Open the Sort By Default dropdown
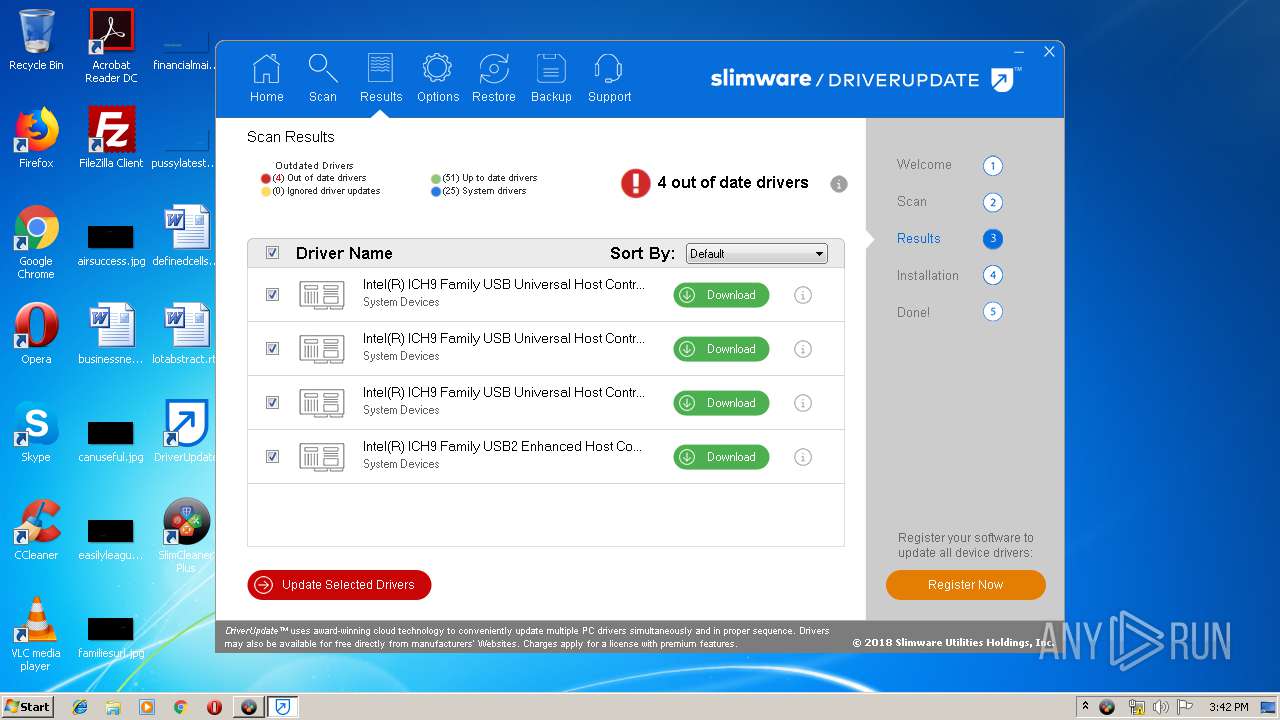Screen dimensions: 1280x720 pos(757,254)
